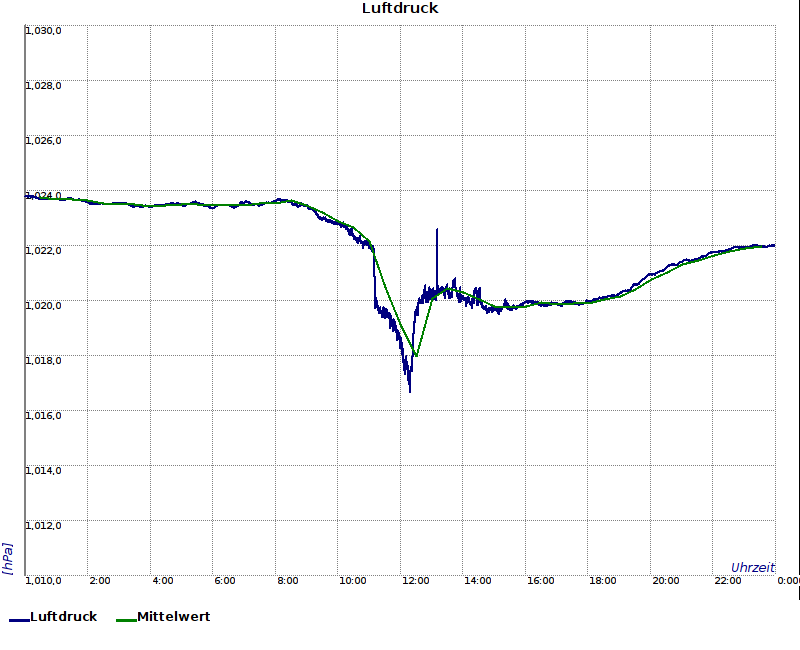The image size is (800, 650).
Task: Click the Luftdruck chart title
Action: click(400, 8)
